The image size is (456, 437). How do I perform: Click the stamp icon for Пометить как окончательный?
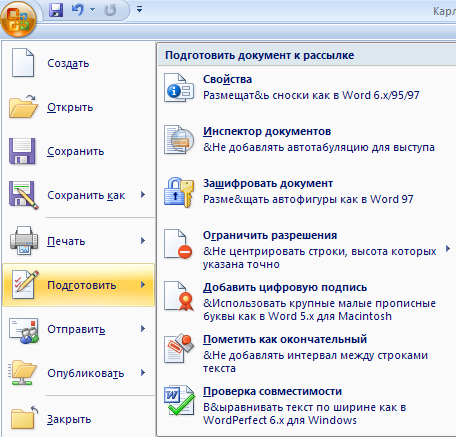[179, 348]
